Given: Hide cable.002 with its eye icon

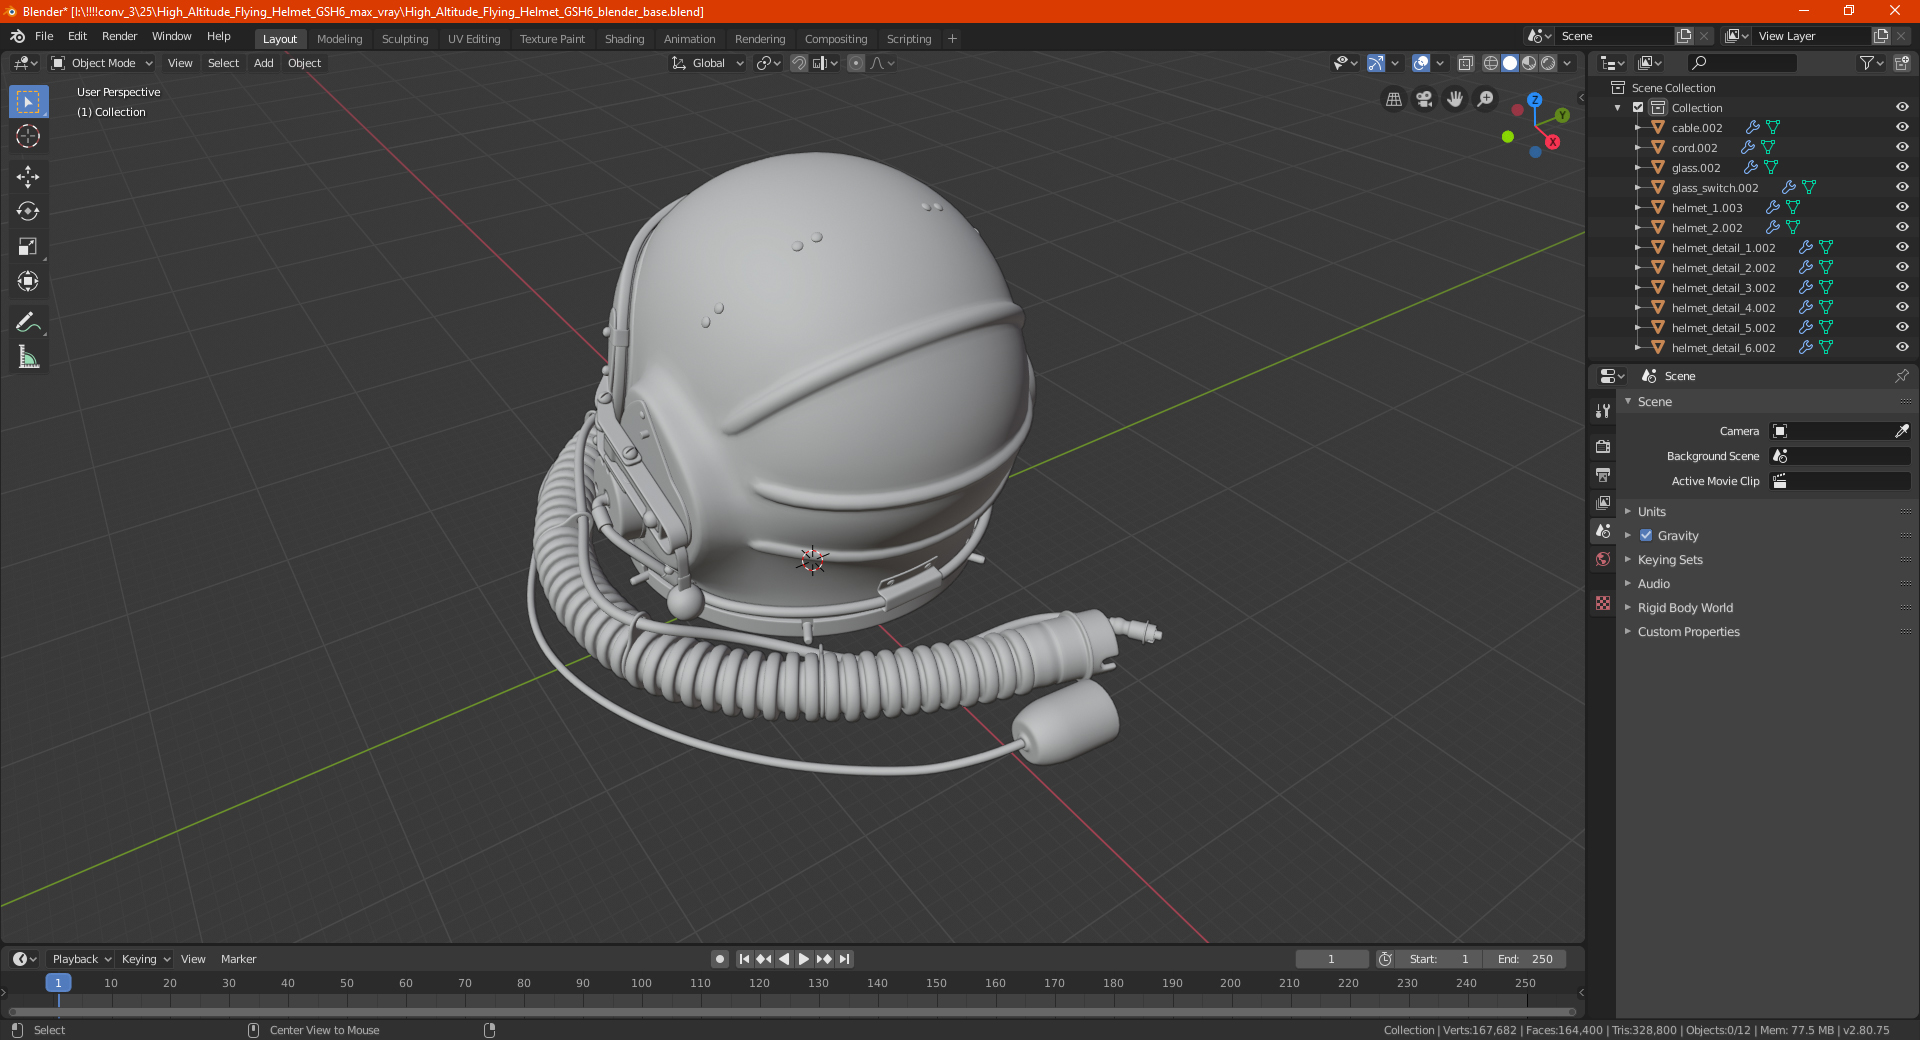Looking at the screenshot, I should [x=1902, y=127].
